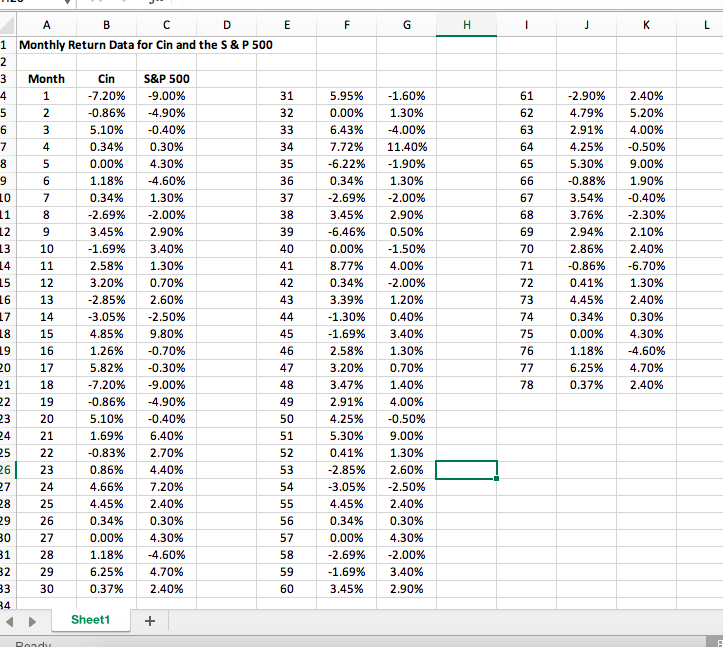Click the selected empty cell H26

[x=466, y=470]
